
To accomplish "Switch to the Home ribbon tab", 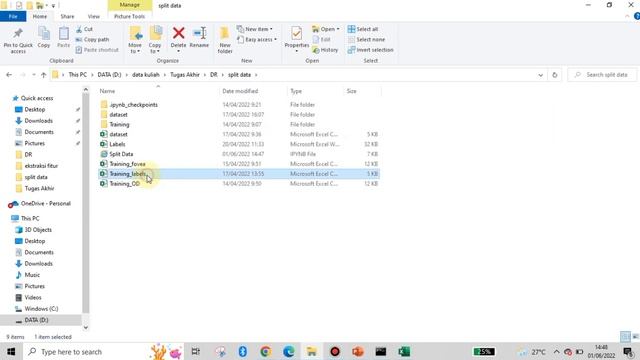I will point(40,16).
